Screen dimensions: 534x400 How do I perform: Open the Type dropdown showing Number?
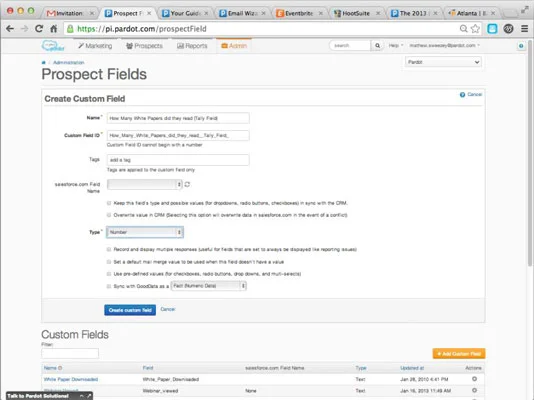[145, 232]
